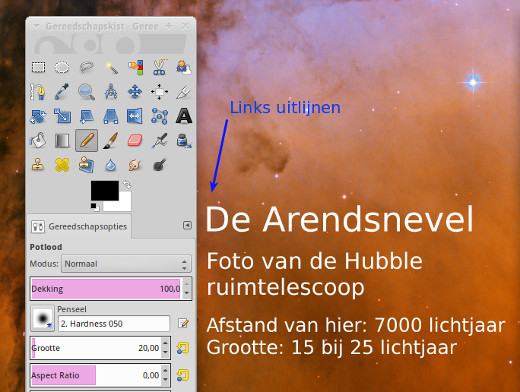Open the Gereedschapsopties panel configure menu
Viewport: 520px width, 392px height.
coord(187,226)
